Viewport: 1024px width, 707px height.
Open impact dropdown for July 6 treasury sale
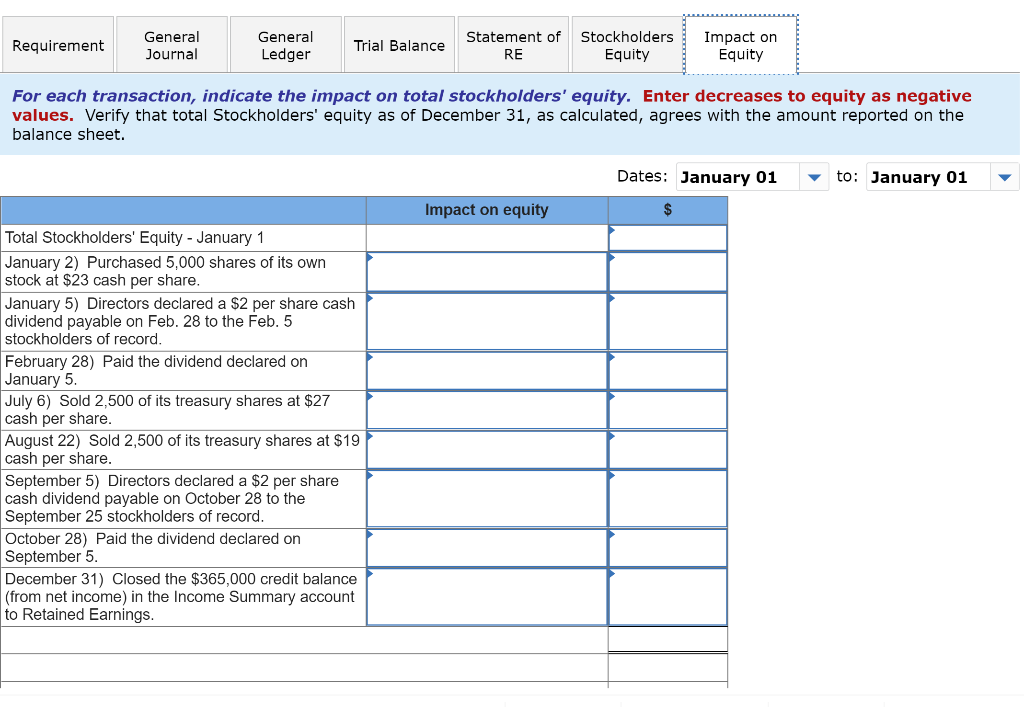click(487, 410)
